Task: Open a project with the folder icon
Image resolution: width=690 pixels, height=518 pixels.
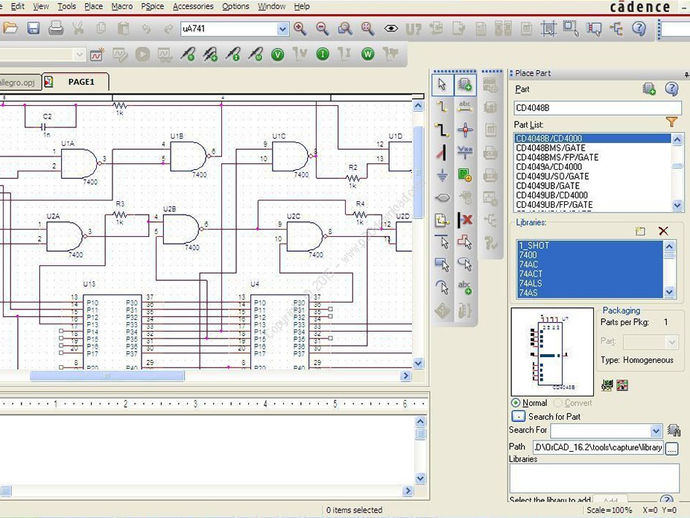Action: [10, 29]
